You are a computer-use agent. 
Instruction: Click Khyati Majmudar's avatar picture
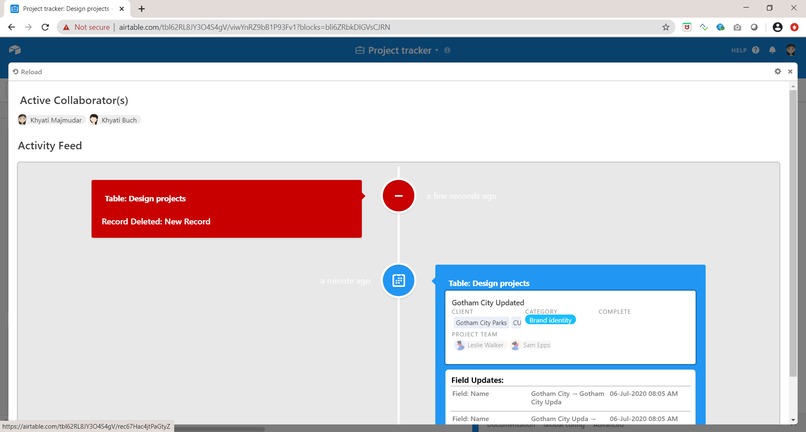(22, 120)
